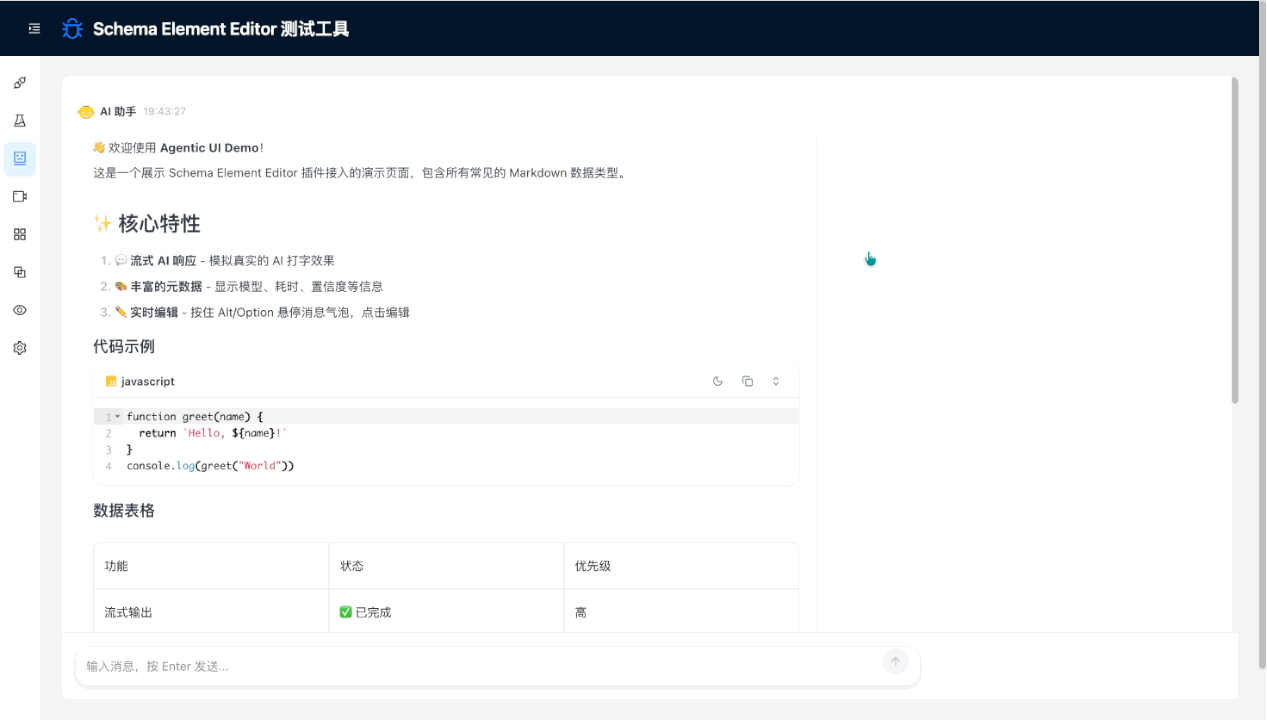Select the highlighted robot chat icon
The width and height of the screenshot is (1267, 720).
(x=19, y=158)
